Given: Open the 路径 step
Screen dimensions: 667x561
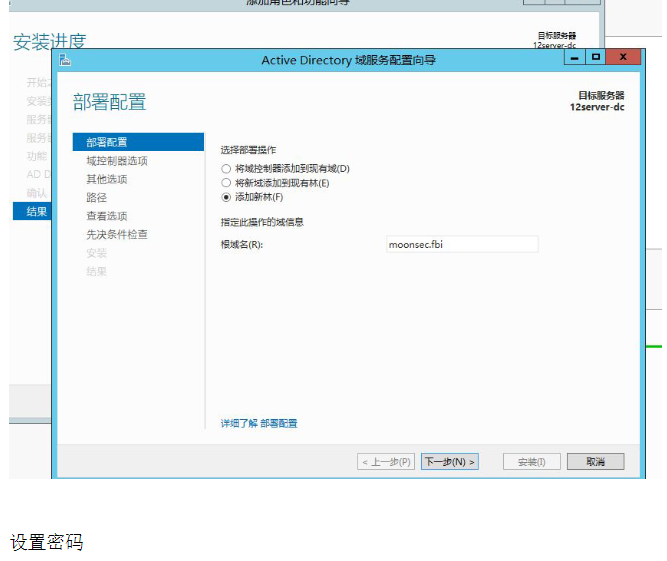Looking at the screenshot, I should [x=97, y=198].
